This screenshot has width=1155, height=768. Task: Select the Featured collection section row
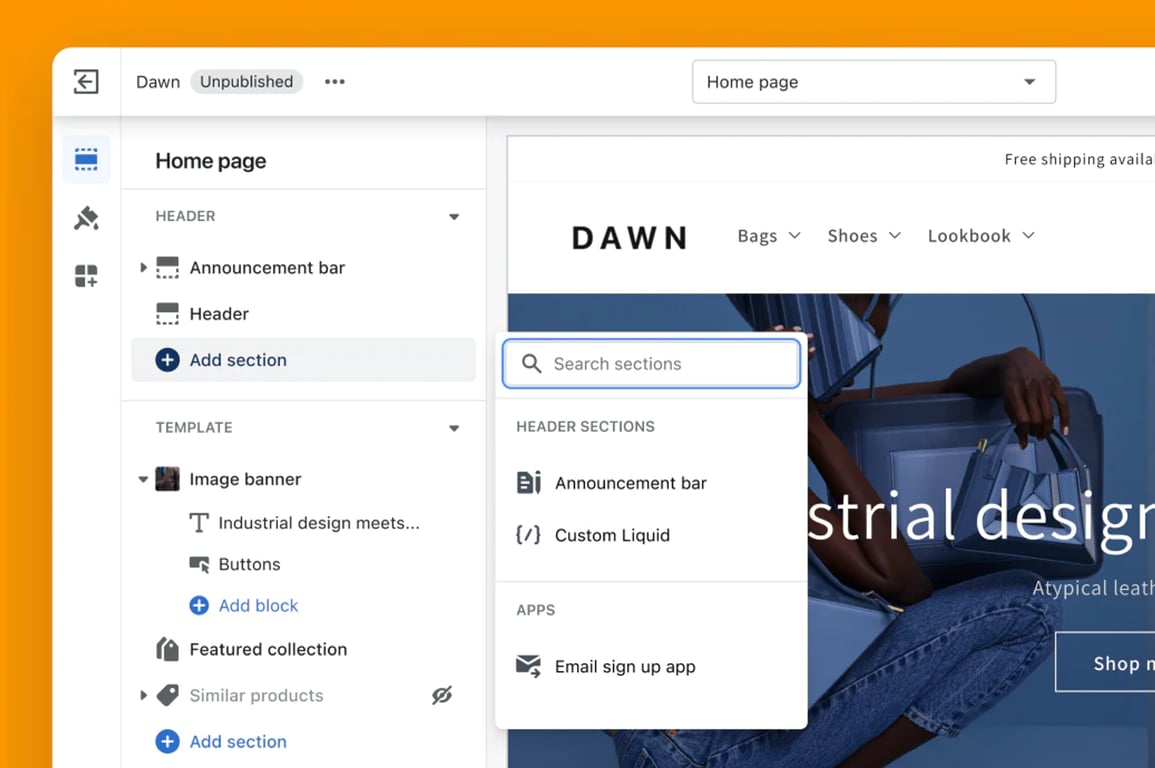[303, 649]
